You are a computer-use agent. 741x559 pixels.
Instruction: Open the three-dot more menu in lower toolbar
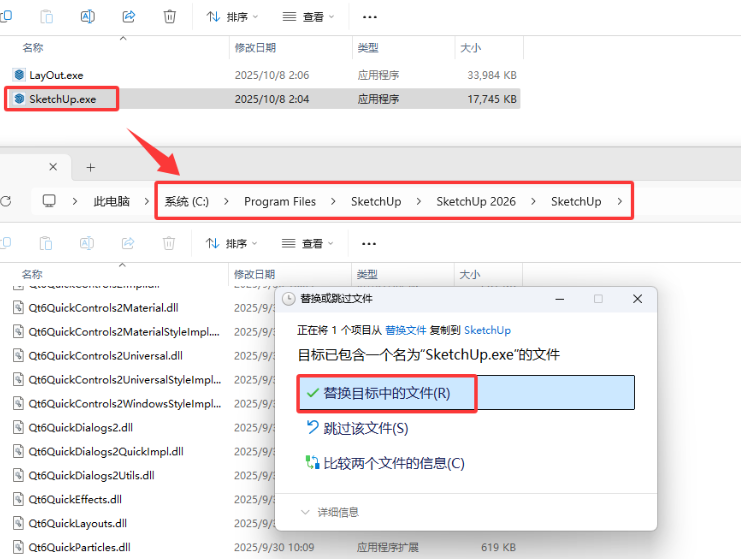[x=369, y=243]
